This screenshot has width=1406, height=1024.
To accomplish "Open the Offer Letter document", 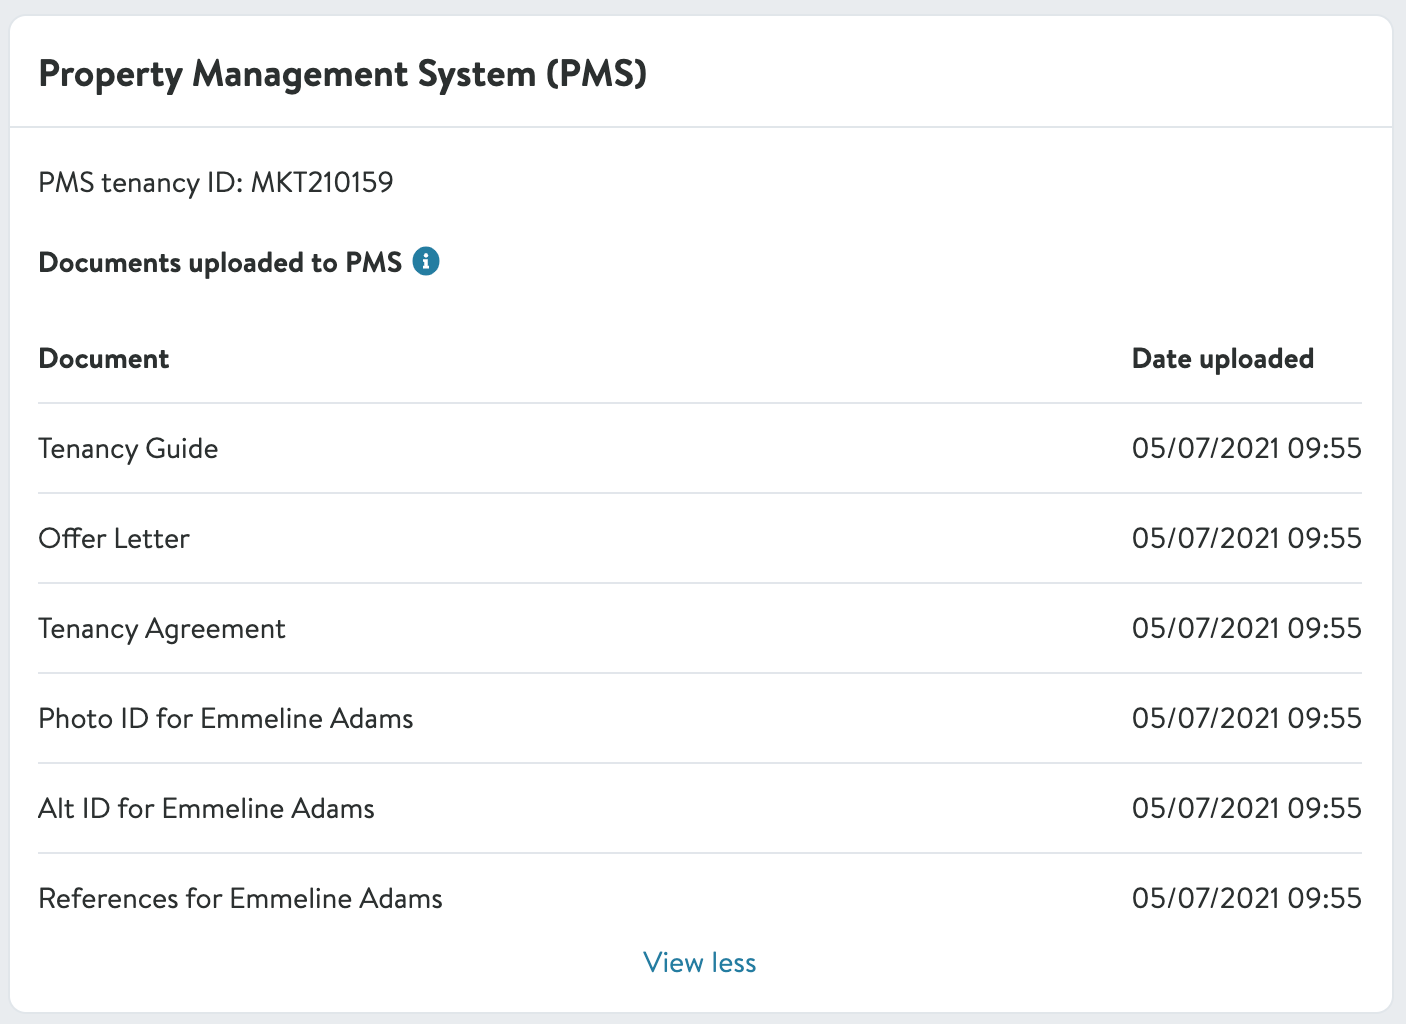I will [114, 538].
